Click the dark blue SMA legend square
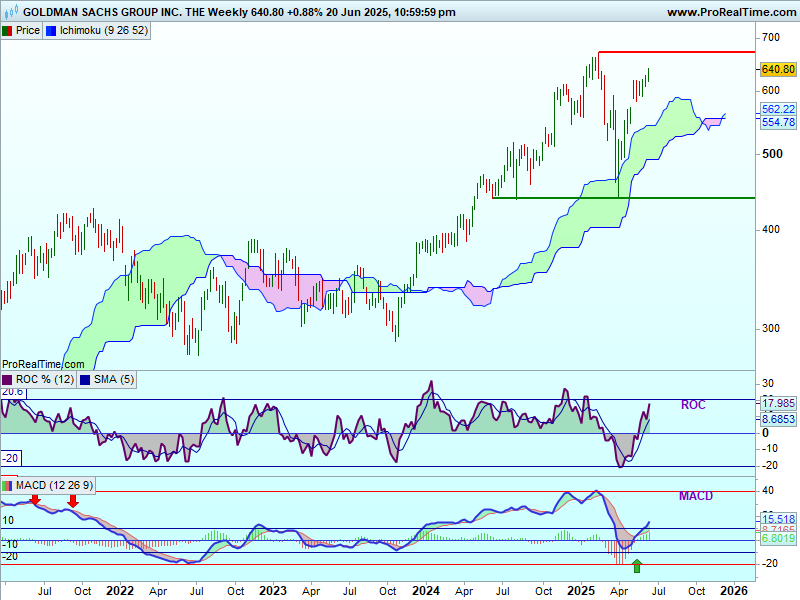This screenshot has height=600, width=800. click(x=84, y=380)
